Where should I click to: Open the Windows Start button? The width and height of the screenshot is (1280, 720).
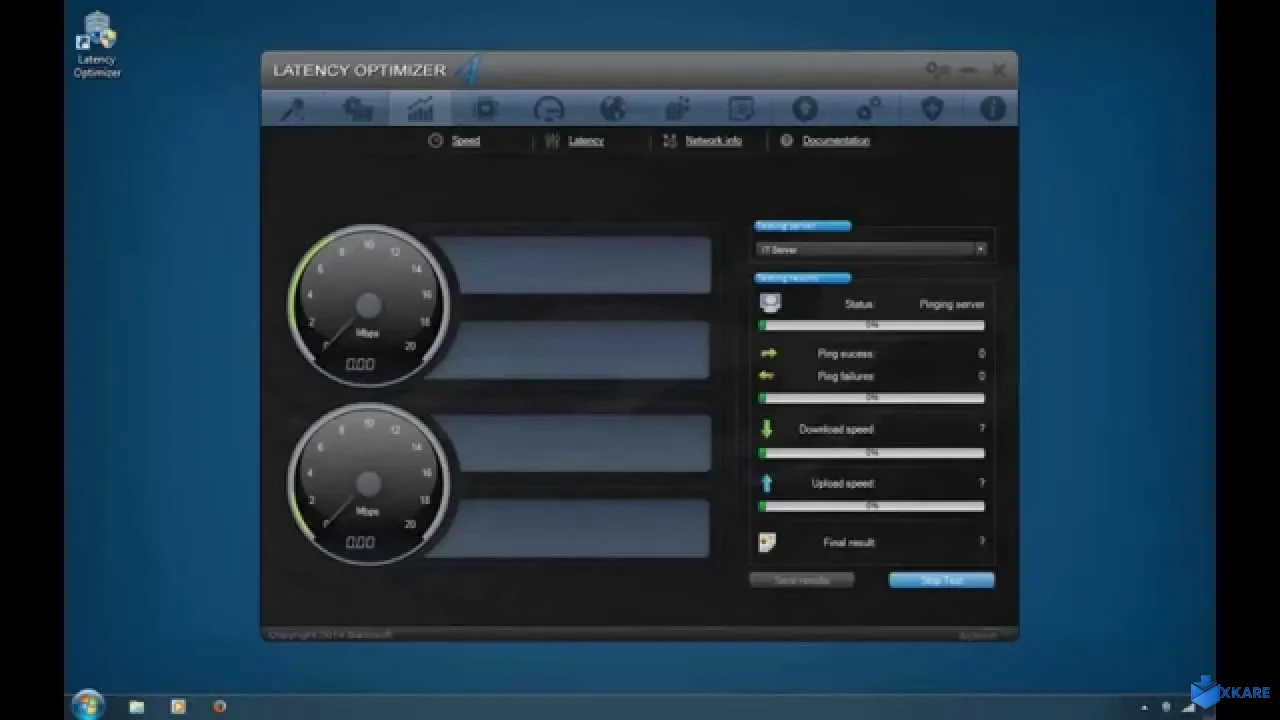click(x=88, y=706)
